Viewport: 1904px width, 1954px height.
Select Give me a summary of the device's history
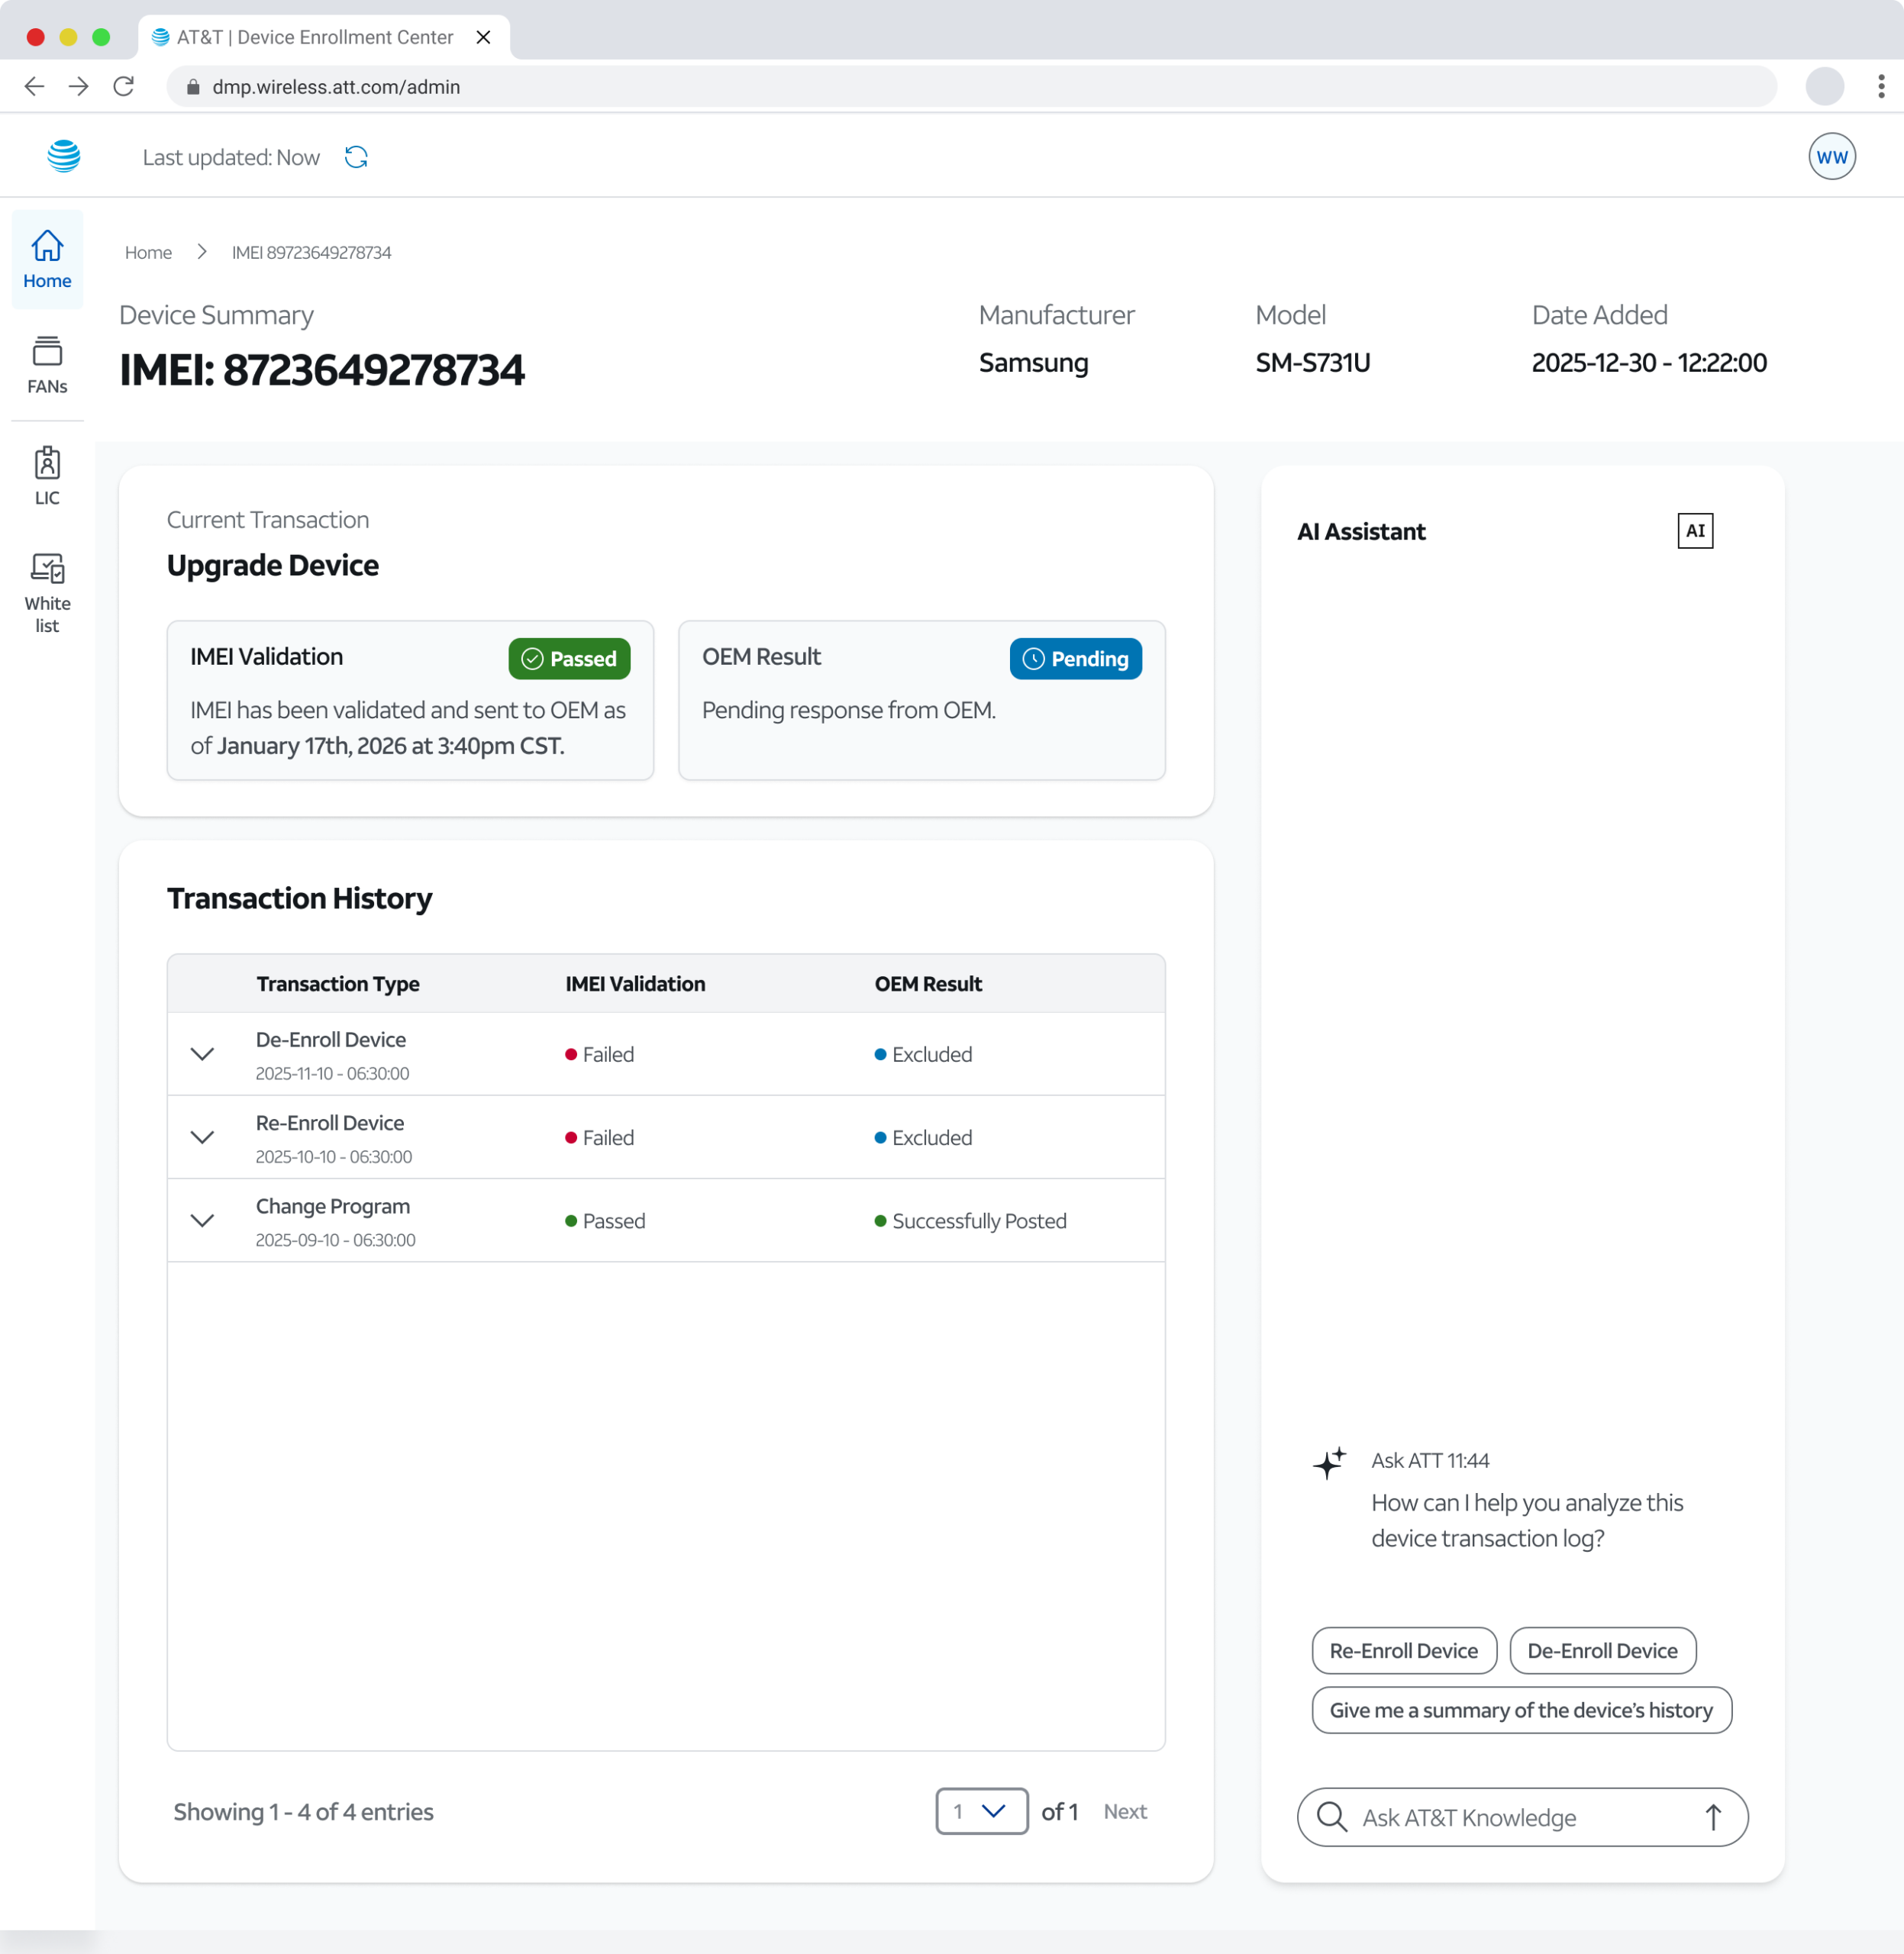click(x=1521, y=1710)
